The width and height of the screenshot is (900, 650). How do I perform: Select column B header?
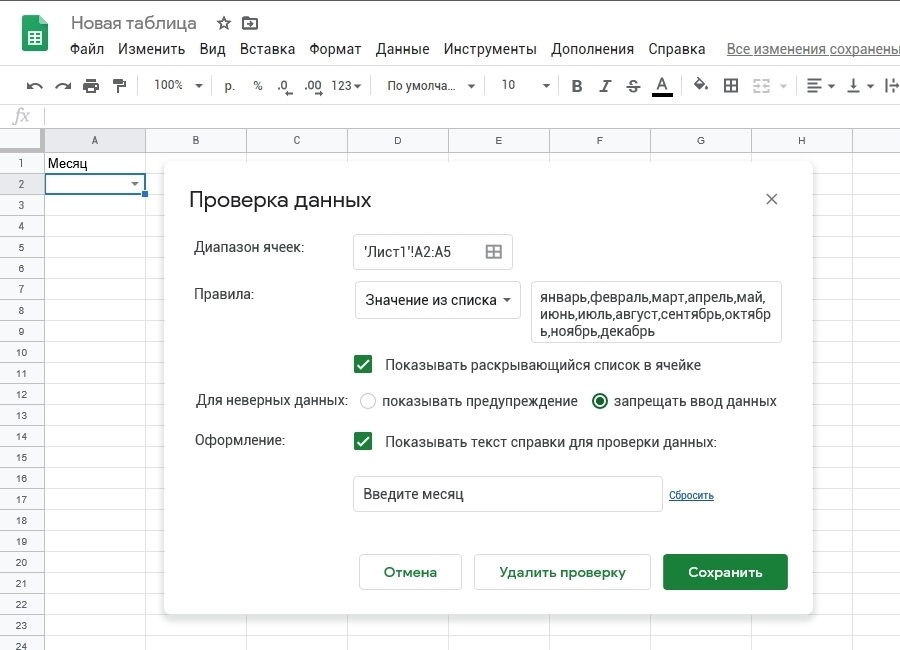[196, 140]
